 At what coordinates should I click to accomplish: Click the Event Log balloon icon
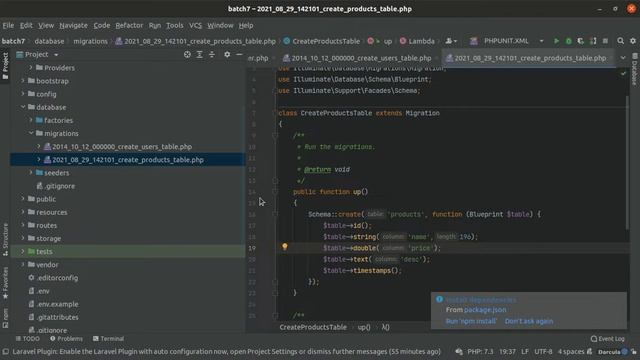594,339
